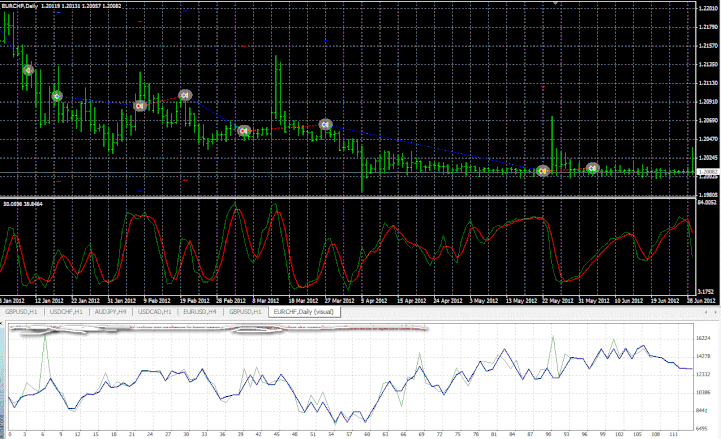
Task: Click the 28 Jun 2012 date label
Action: pos(701,301)
